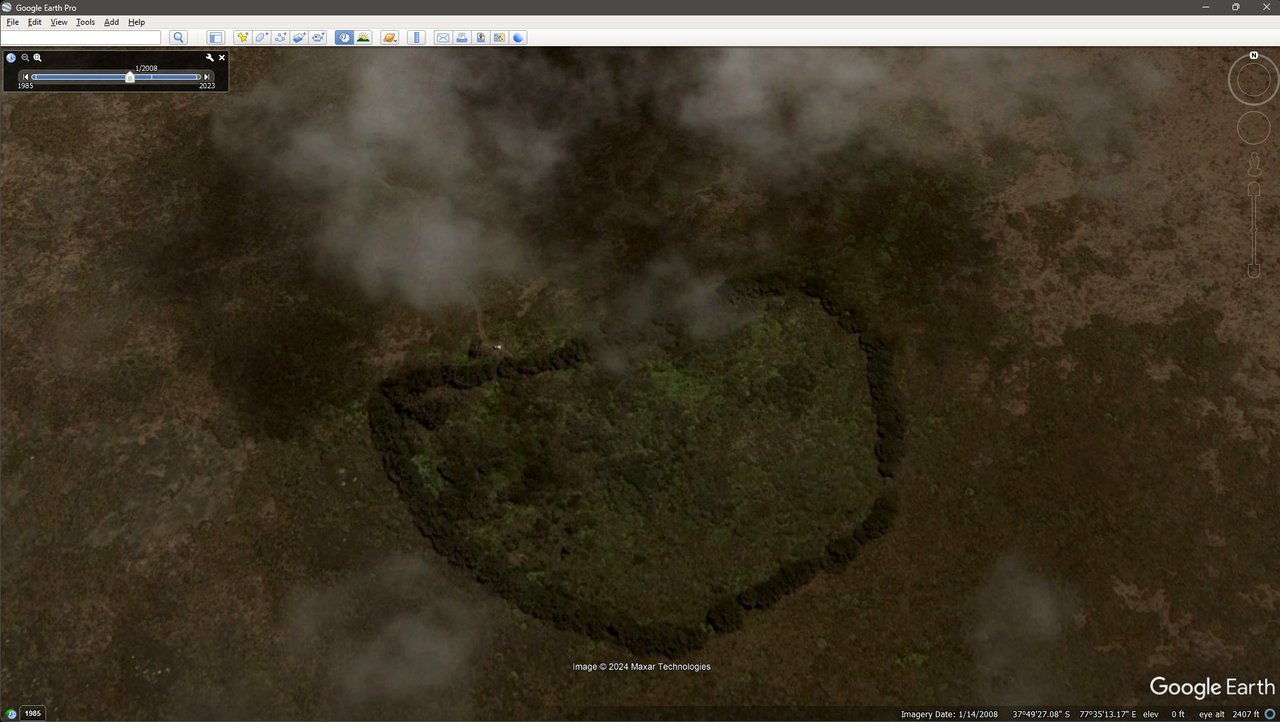Open the Add menu

point(111,22)
